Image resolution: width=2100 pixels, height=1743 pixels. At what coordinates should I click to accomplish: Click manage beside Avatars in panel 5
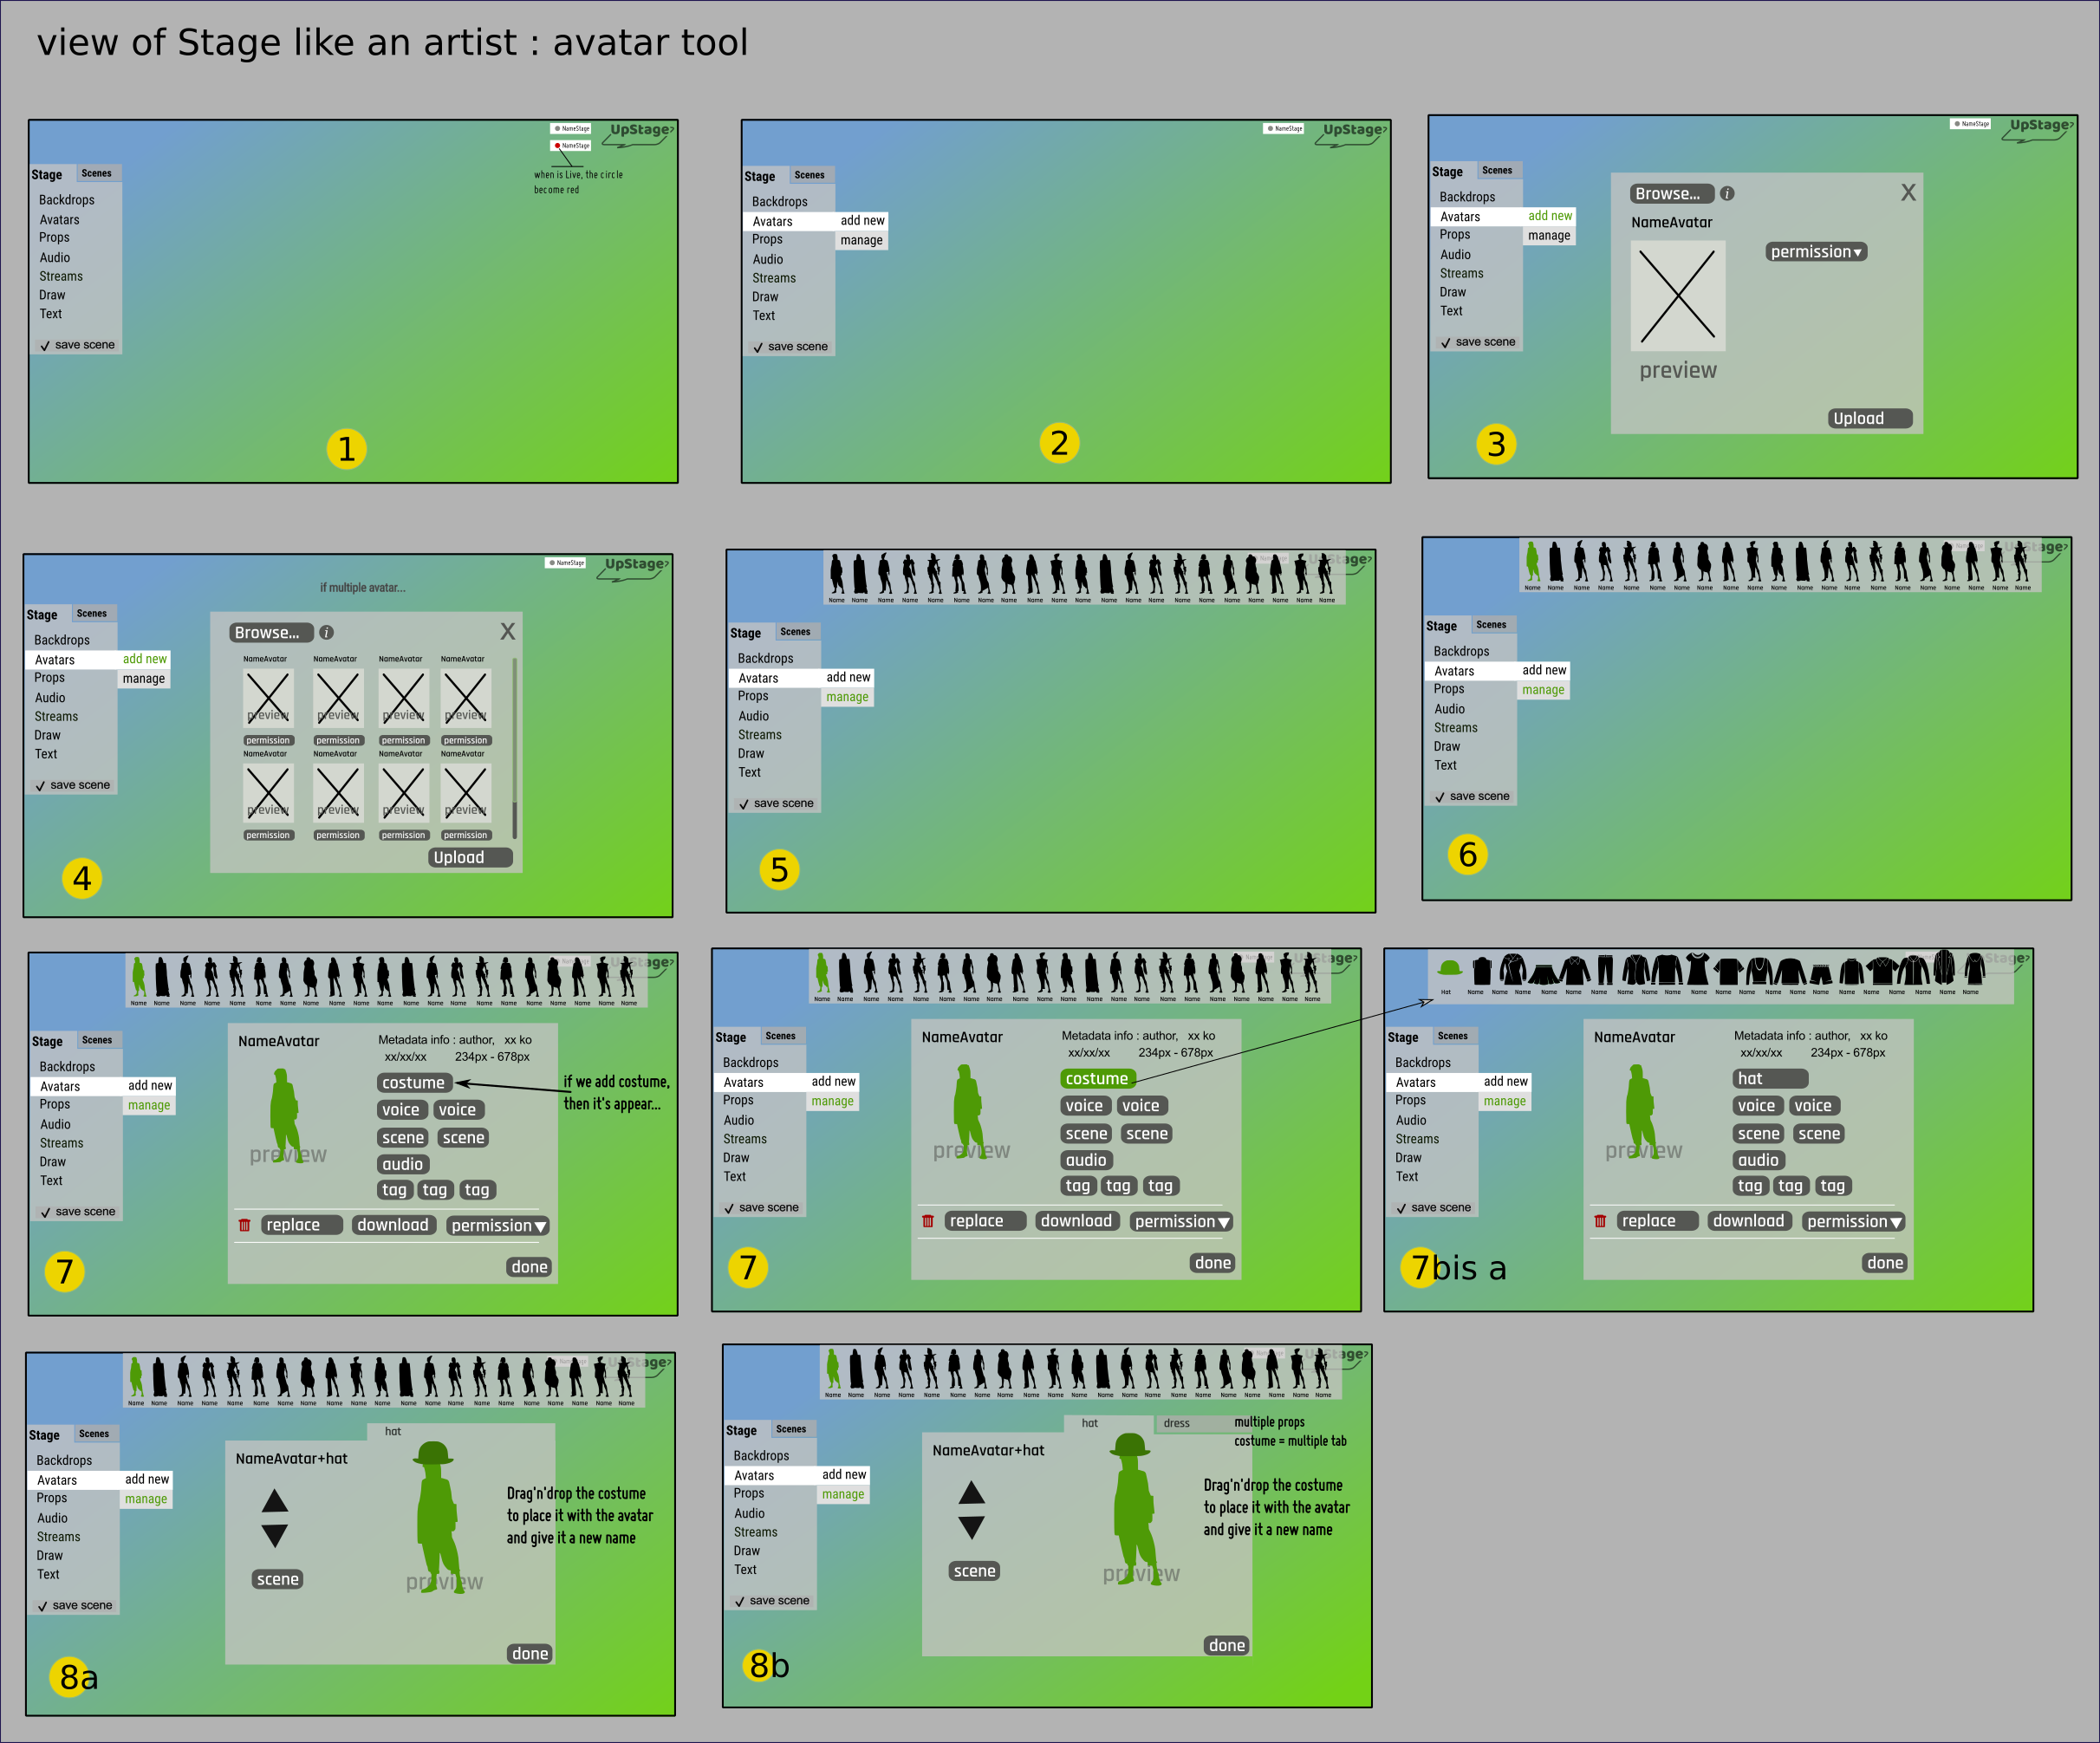847,697
